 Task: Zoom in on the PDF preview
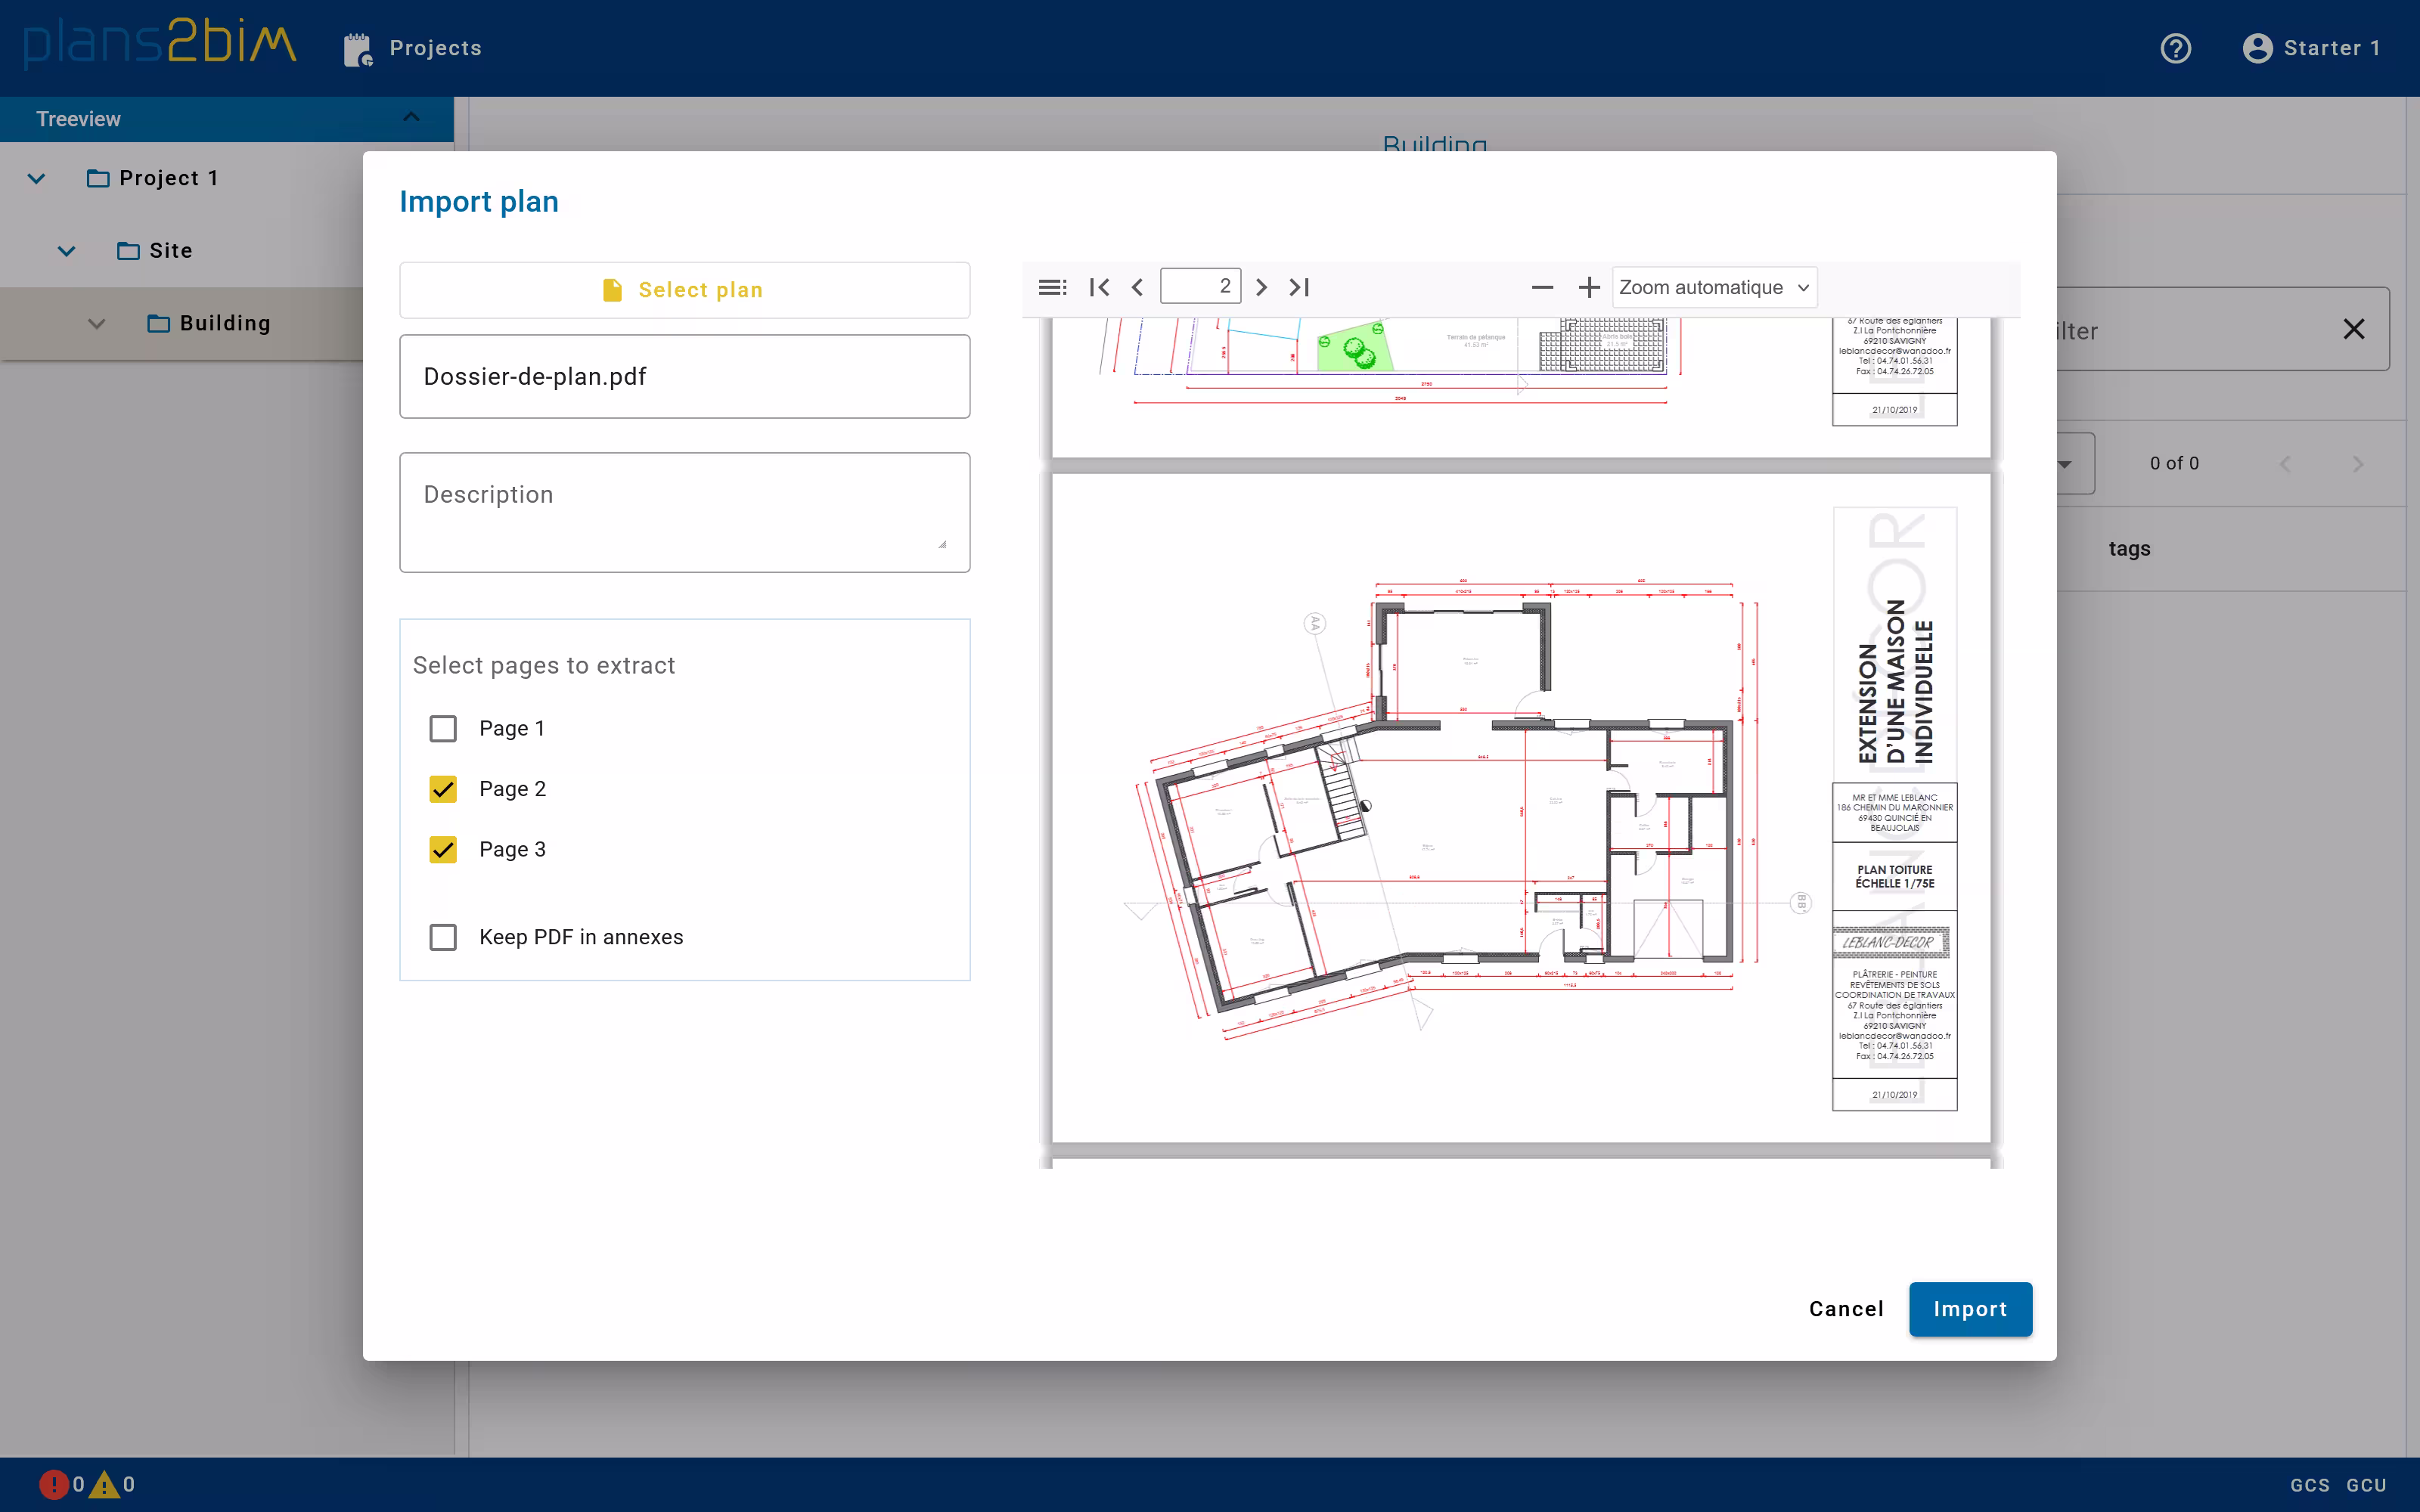tap(1588, 287)
